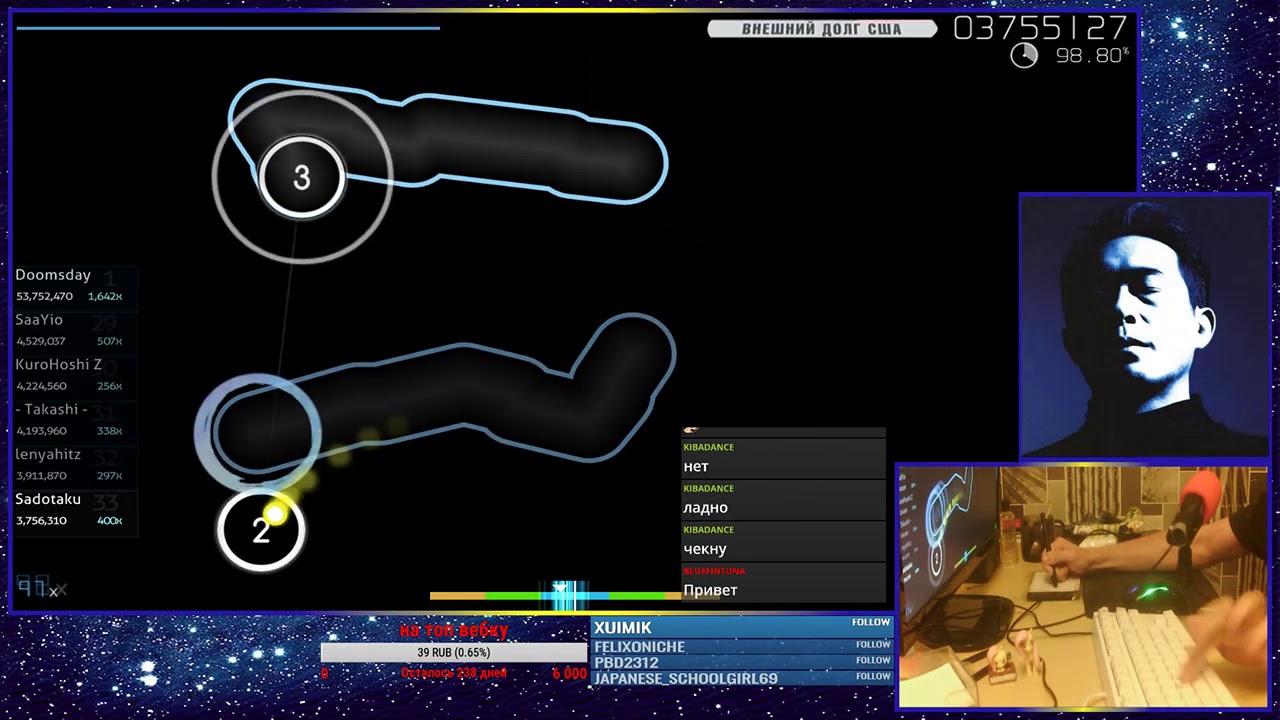
Task: Select KuroHoshi Z leaderboard entry
Action: [x=74, y=375]
